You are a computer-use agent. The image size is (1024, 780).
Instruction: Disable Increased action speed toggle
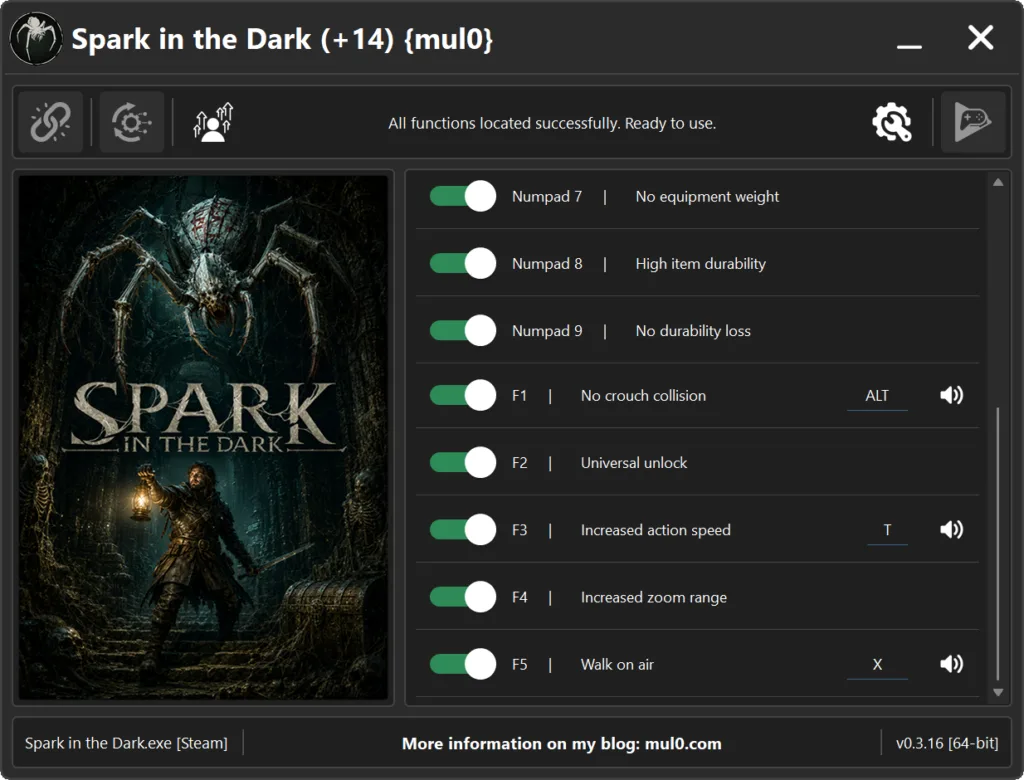pos(463,530)
